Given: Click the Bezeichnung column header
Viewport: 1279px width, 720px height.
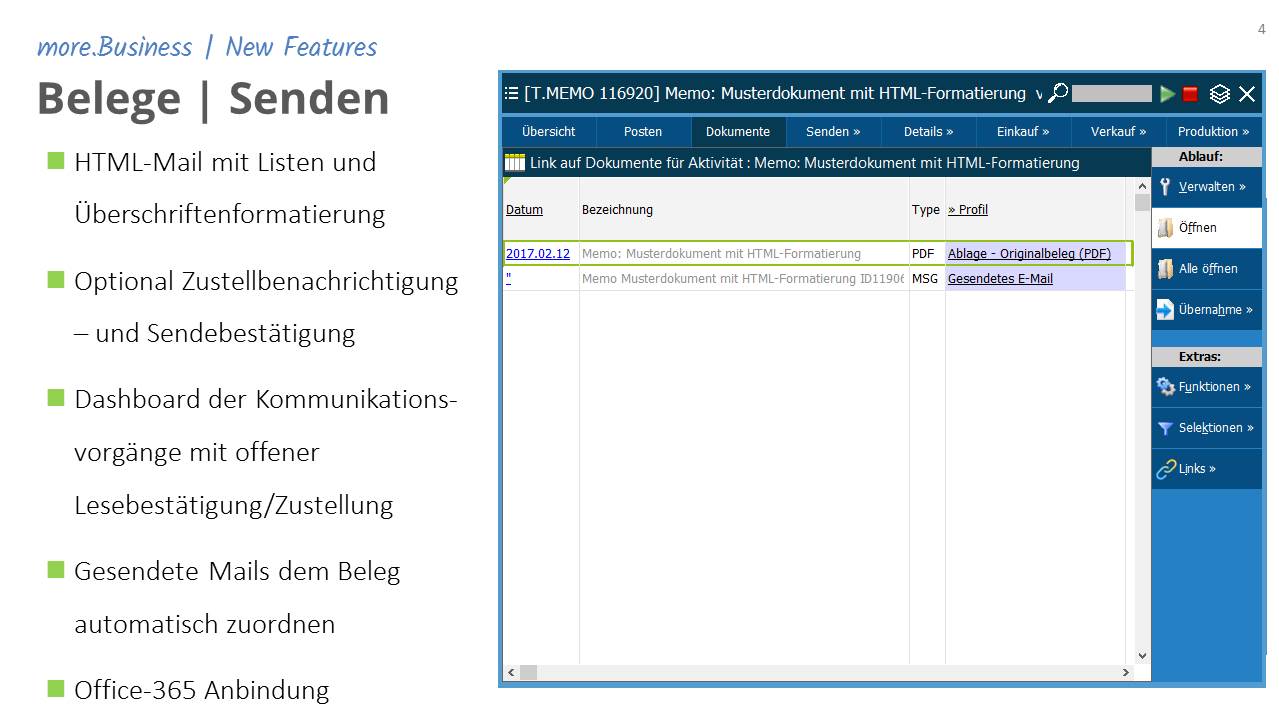Looking at the screenshot, I should click(x=617, y=210).
